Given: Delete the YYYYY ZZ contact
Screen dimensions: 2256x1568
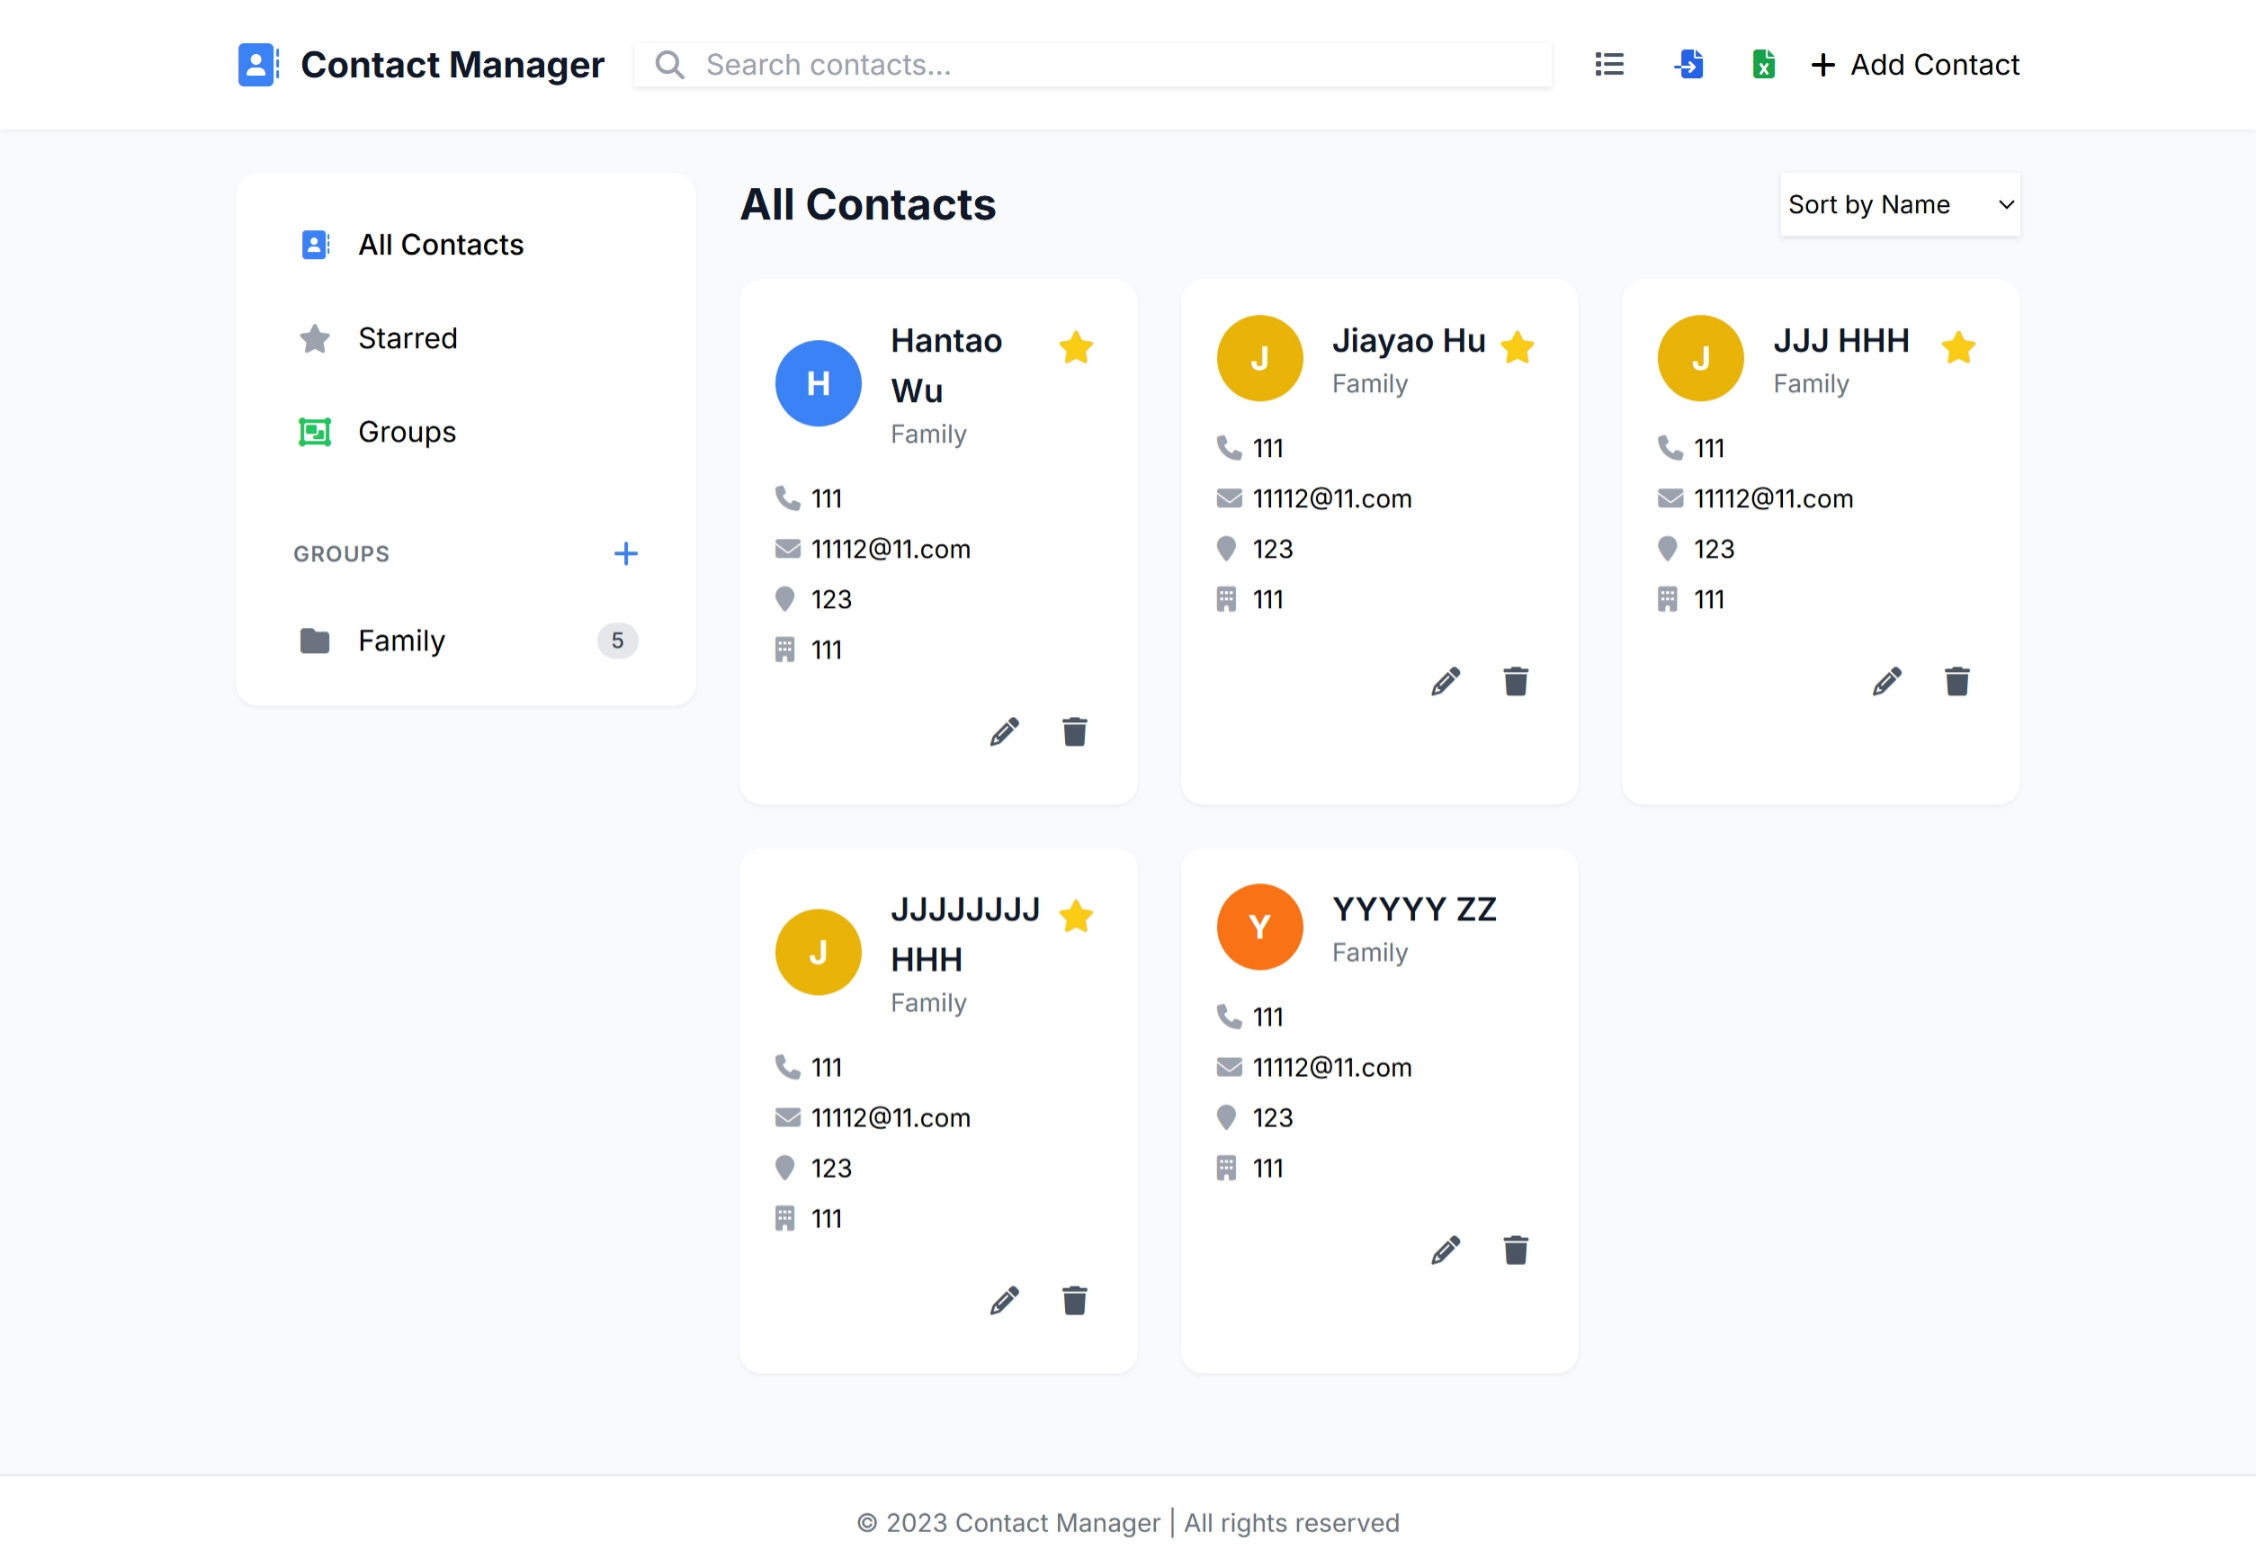Looking at the screenshot, I should point(1516,1250).
